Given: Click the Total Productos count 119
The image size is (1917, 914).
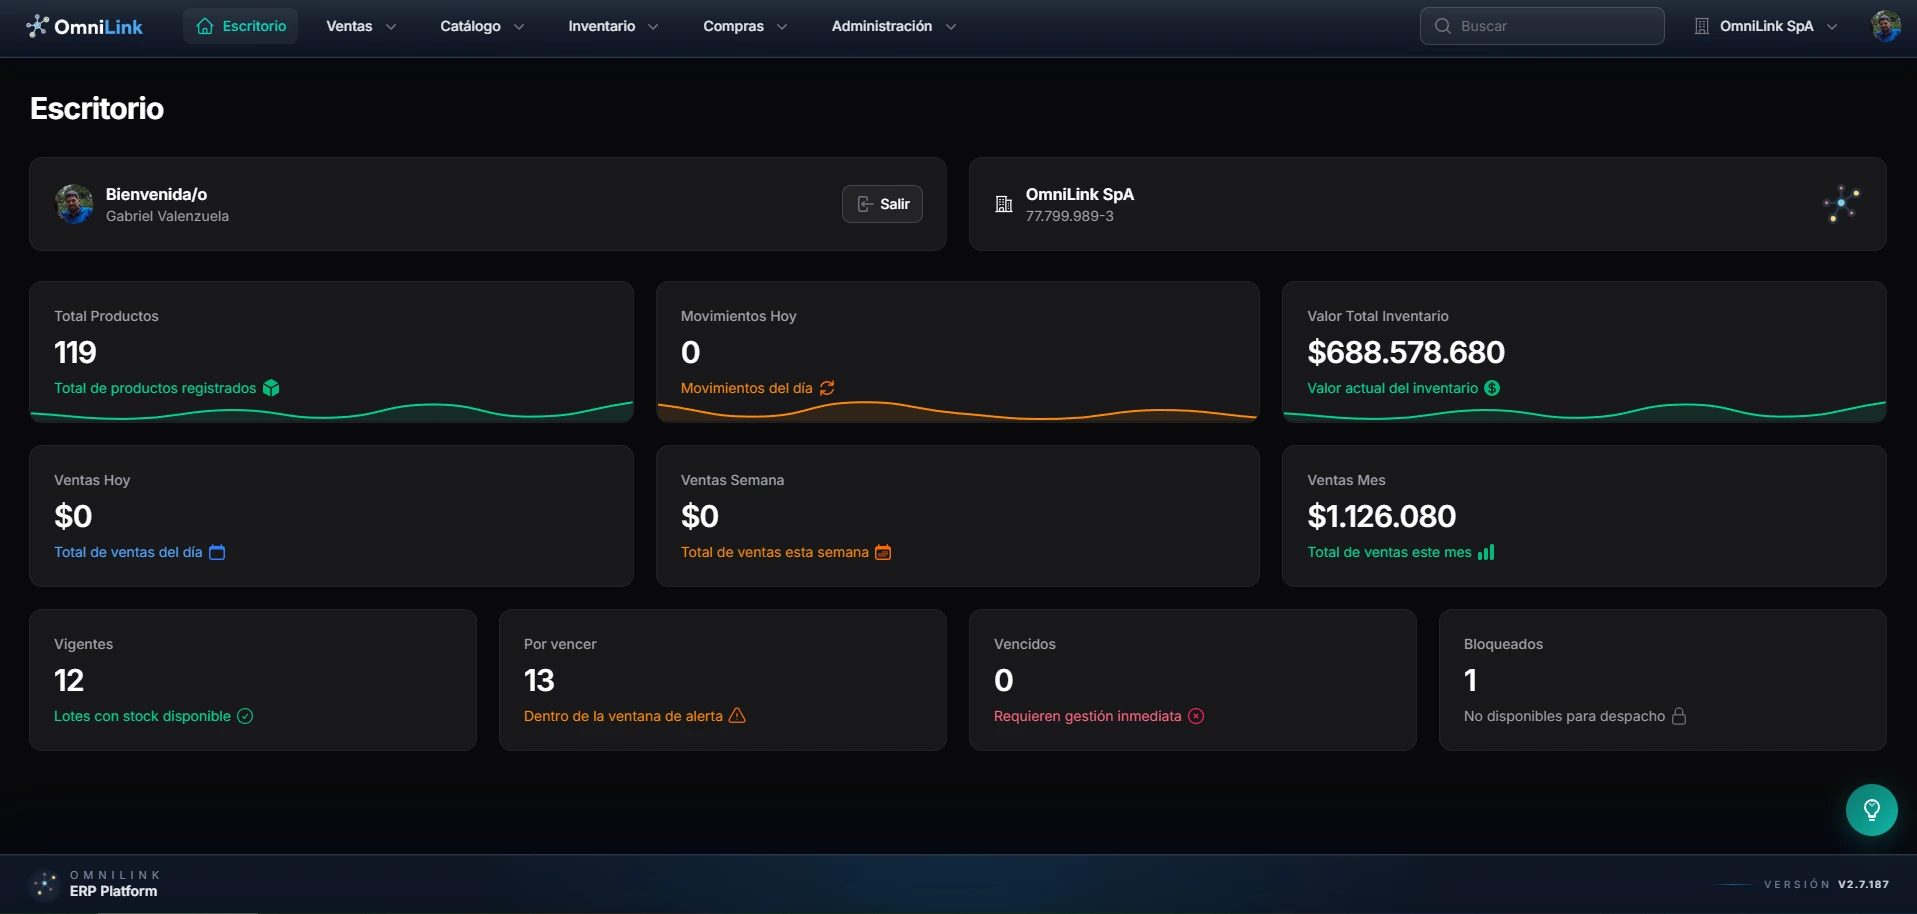Looking at the screenshot, I should (x=75, y=352).
